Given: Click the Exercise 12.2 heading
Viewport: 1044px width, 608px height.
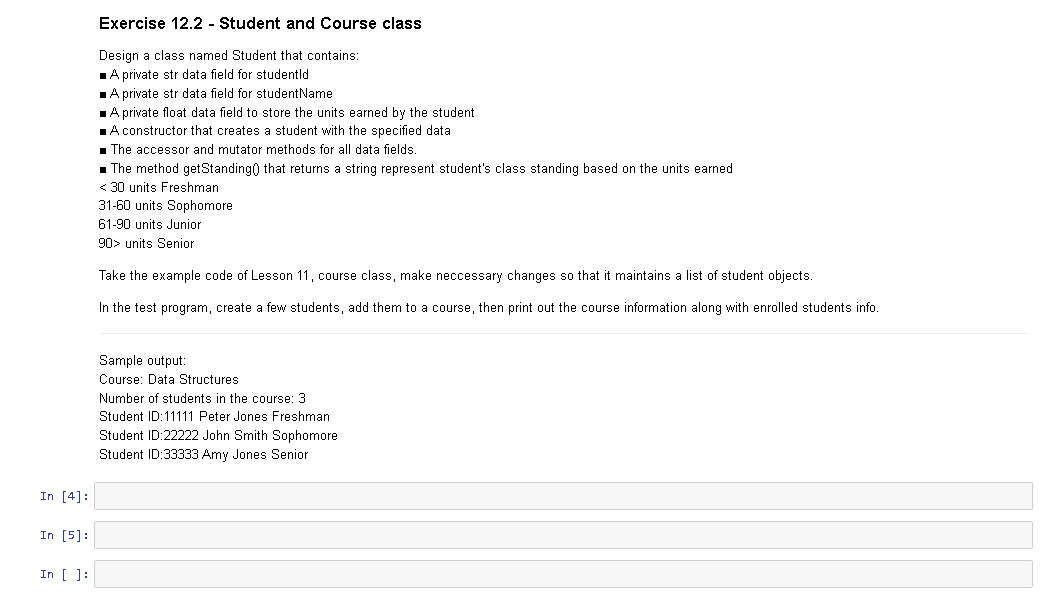Looking at the screenshot, I should pyautogui.click(x=259, y=23).
